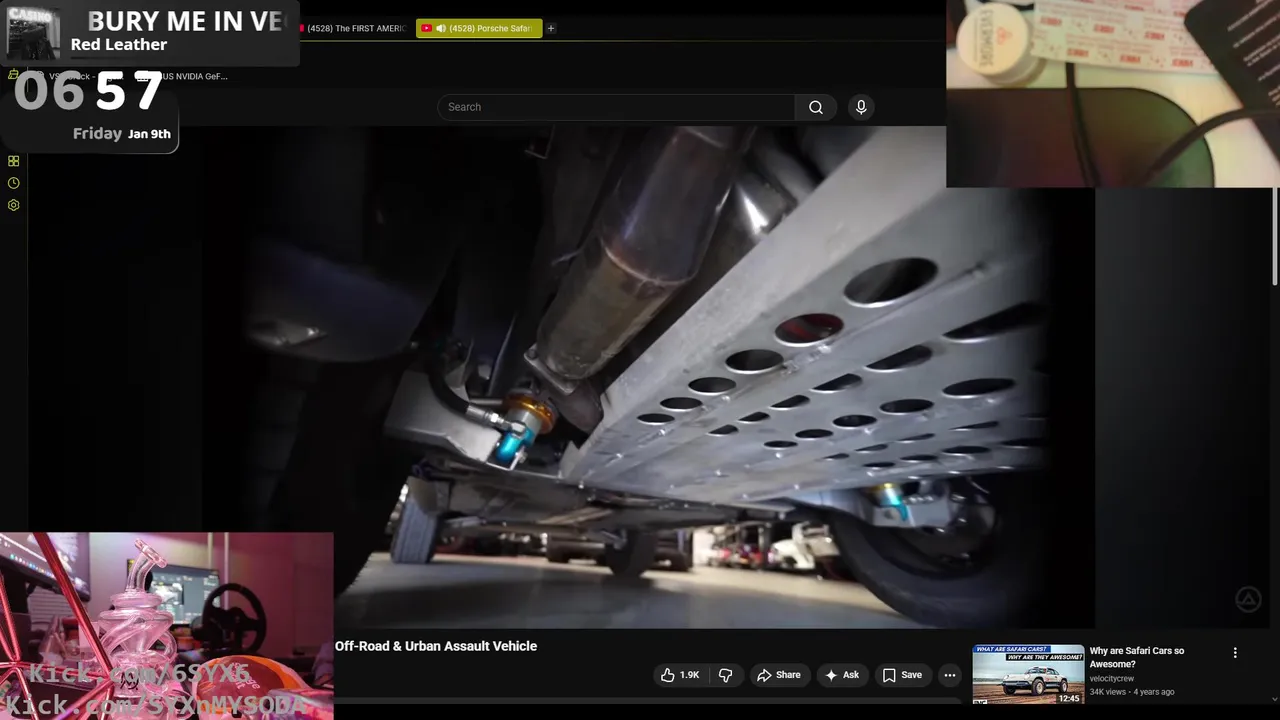This screenshot has width=1280, height=720.
Task: Click the scroll-to-top arrow icon at right
Action: [x=1248, y=599]
